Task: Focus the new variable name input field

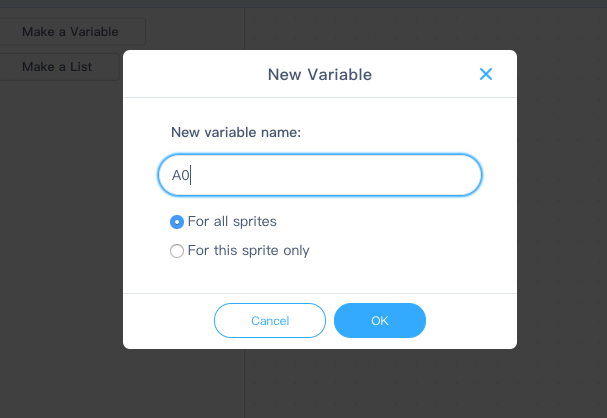Action: coord(320,175)
